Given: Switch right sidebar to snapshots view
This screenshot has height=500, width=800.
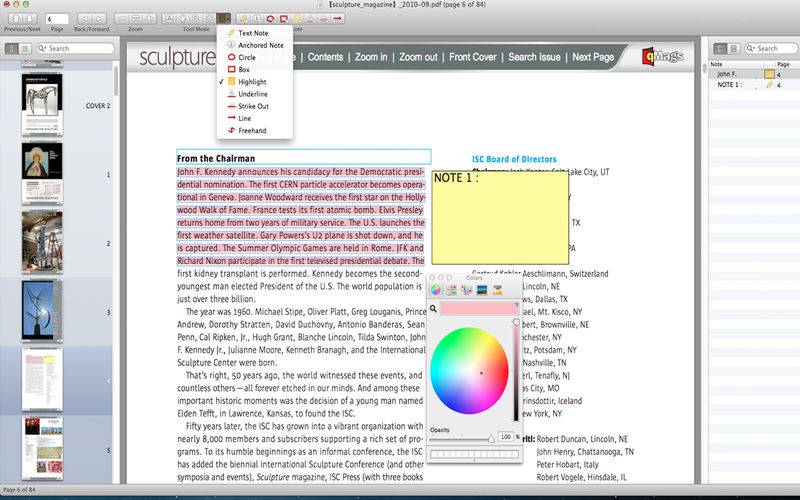Looking at the screenshot, I should pos(734,48).
